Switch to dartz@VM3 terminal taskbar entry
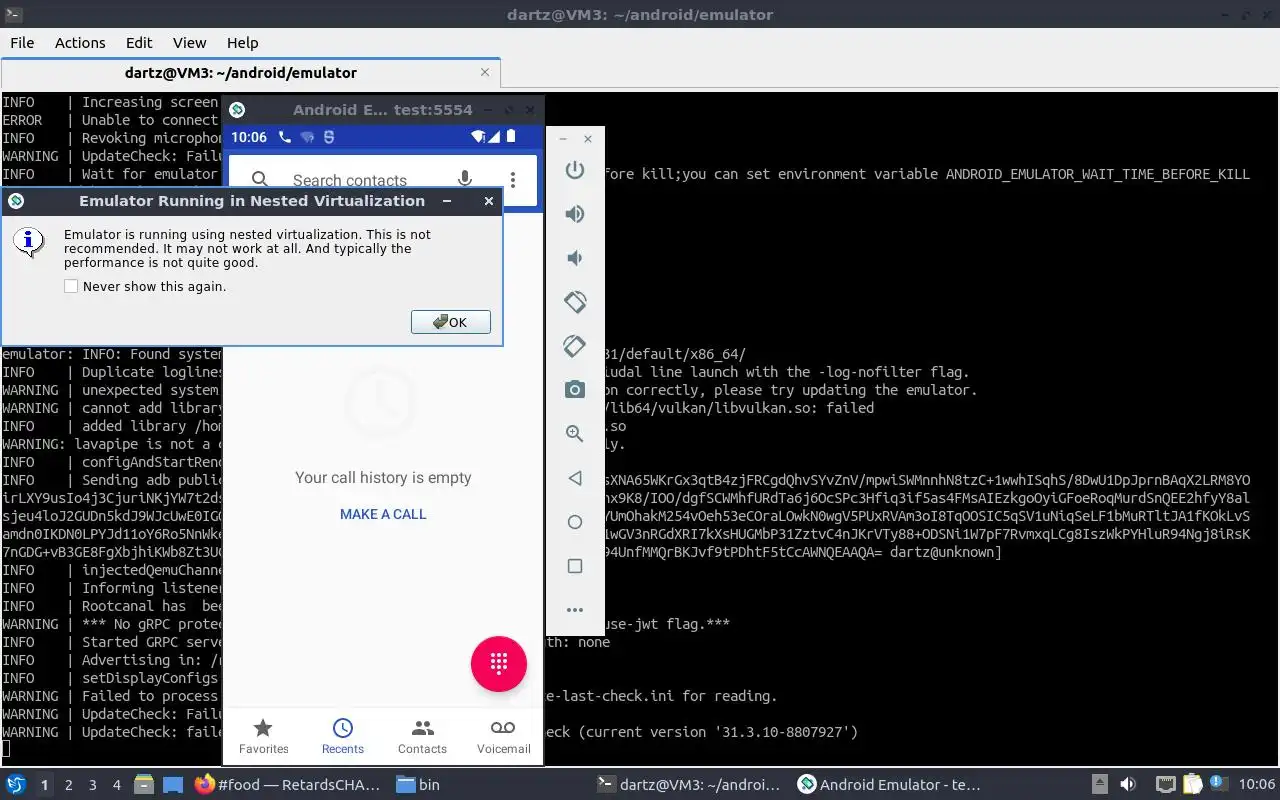 click(688, 785)
